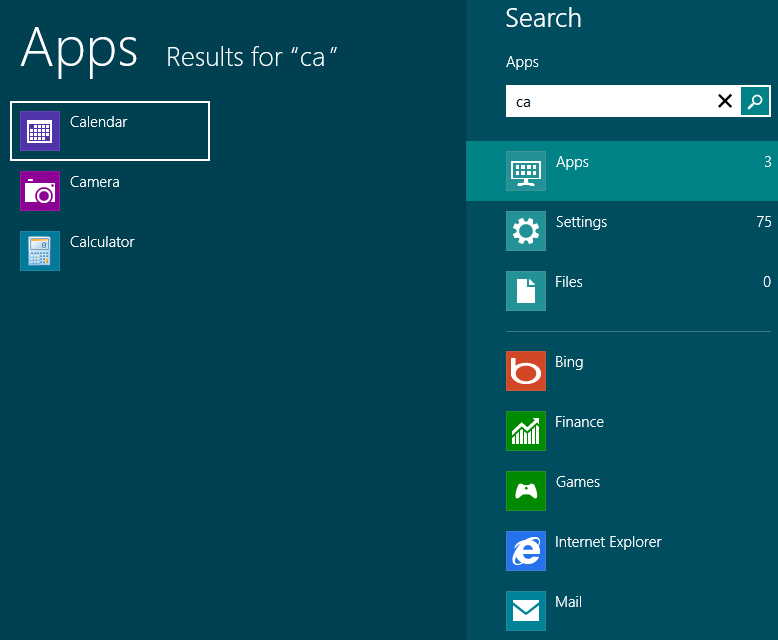Screen dimensions: 778x640
Task: Select the Internet Explorer icon
Action: pyautogui.click(x=526, y=551)
